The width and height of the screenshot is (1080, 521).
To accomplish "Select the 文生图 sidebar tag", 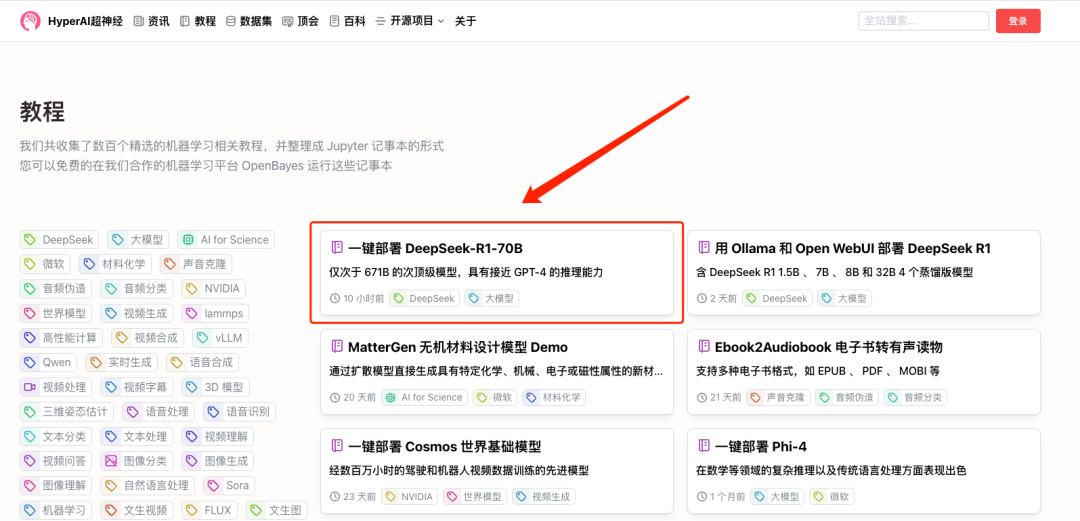I will tap(277, 511).
